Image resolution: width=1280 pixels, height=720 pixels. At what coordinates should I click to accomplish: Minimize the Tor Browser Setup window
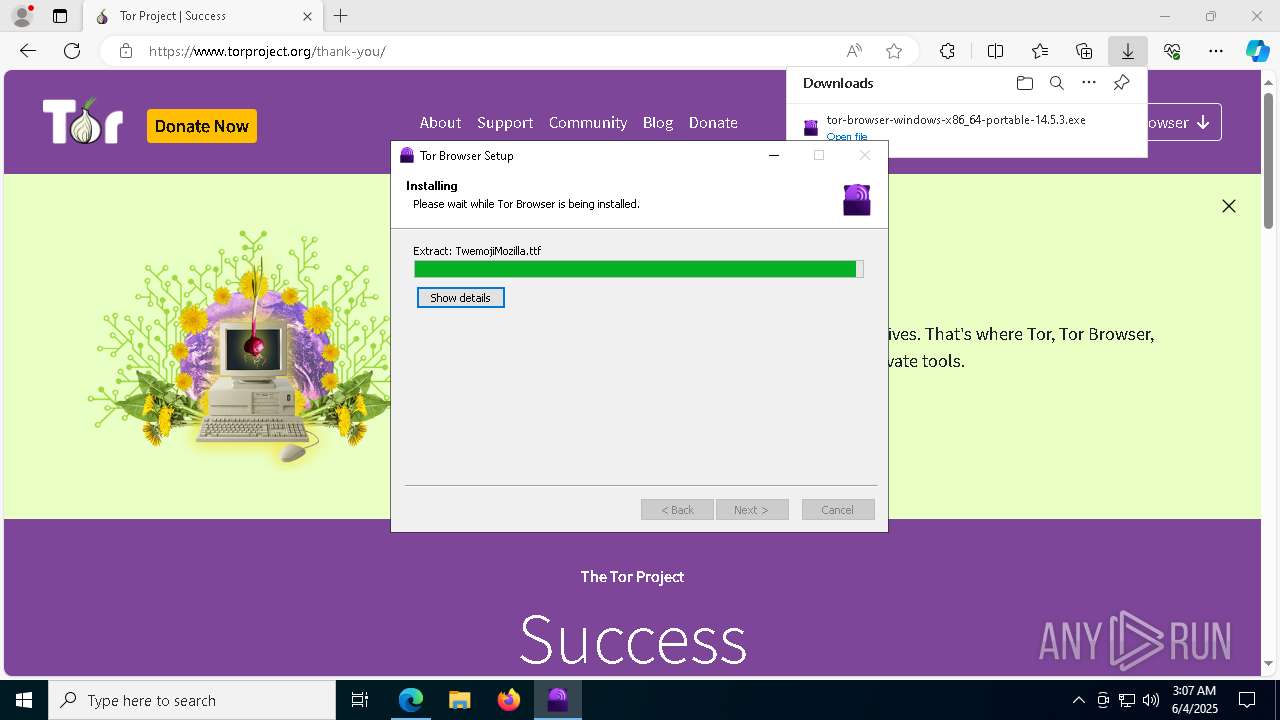[774, 155]
